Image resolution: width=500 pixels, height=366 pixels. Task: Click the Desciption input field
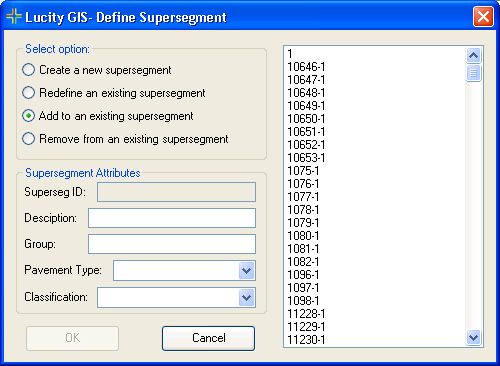point(172,218)
